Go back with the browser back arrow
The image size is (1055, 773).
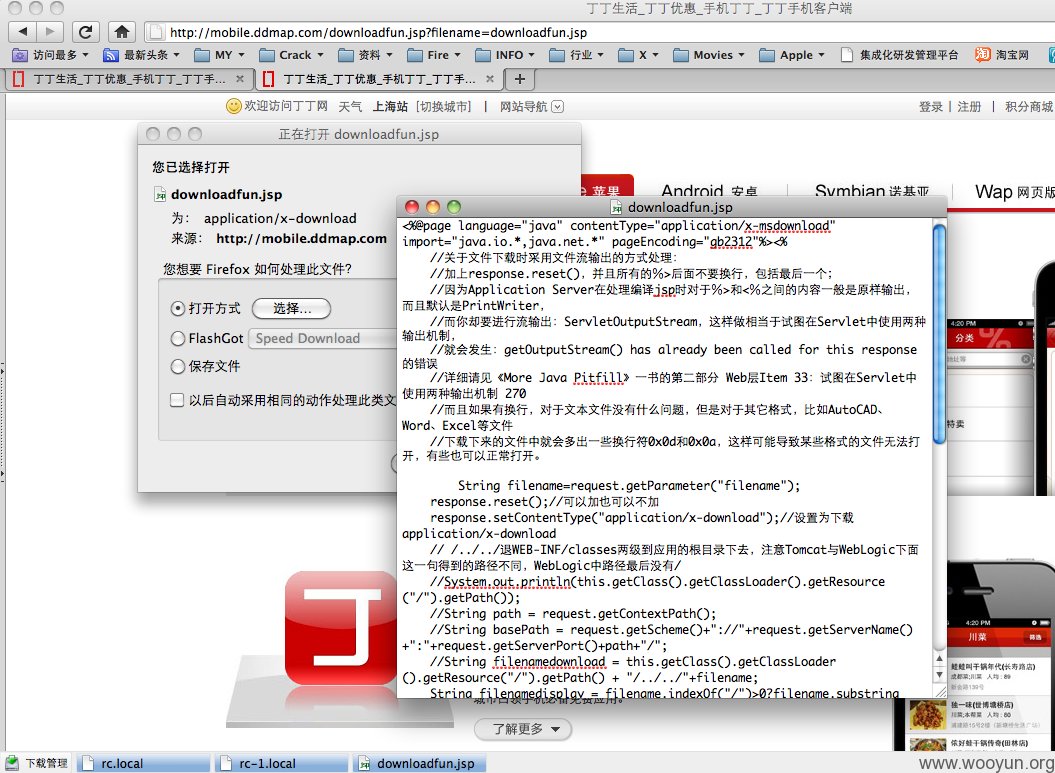coord(22,31)
